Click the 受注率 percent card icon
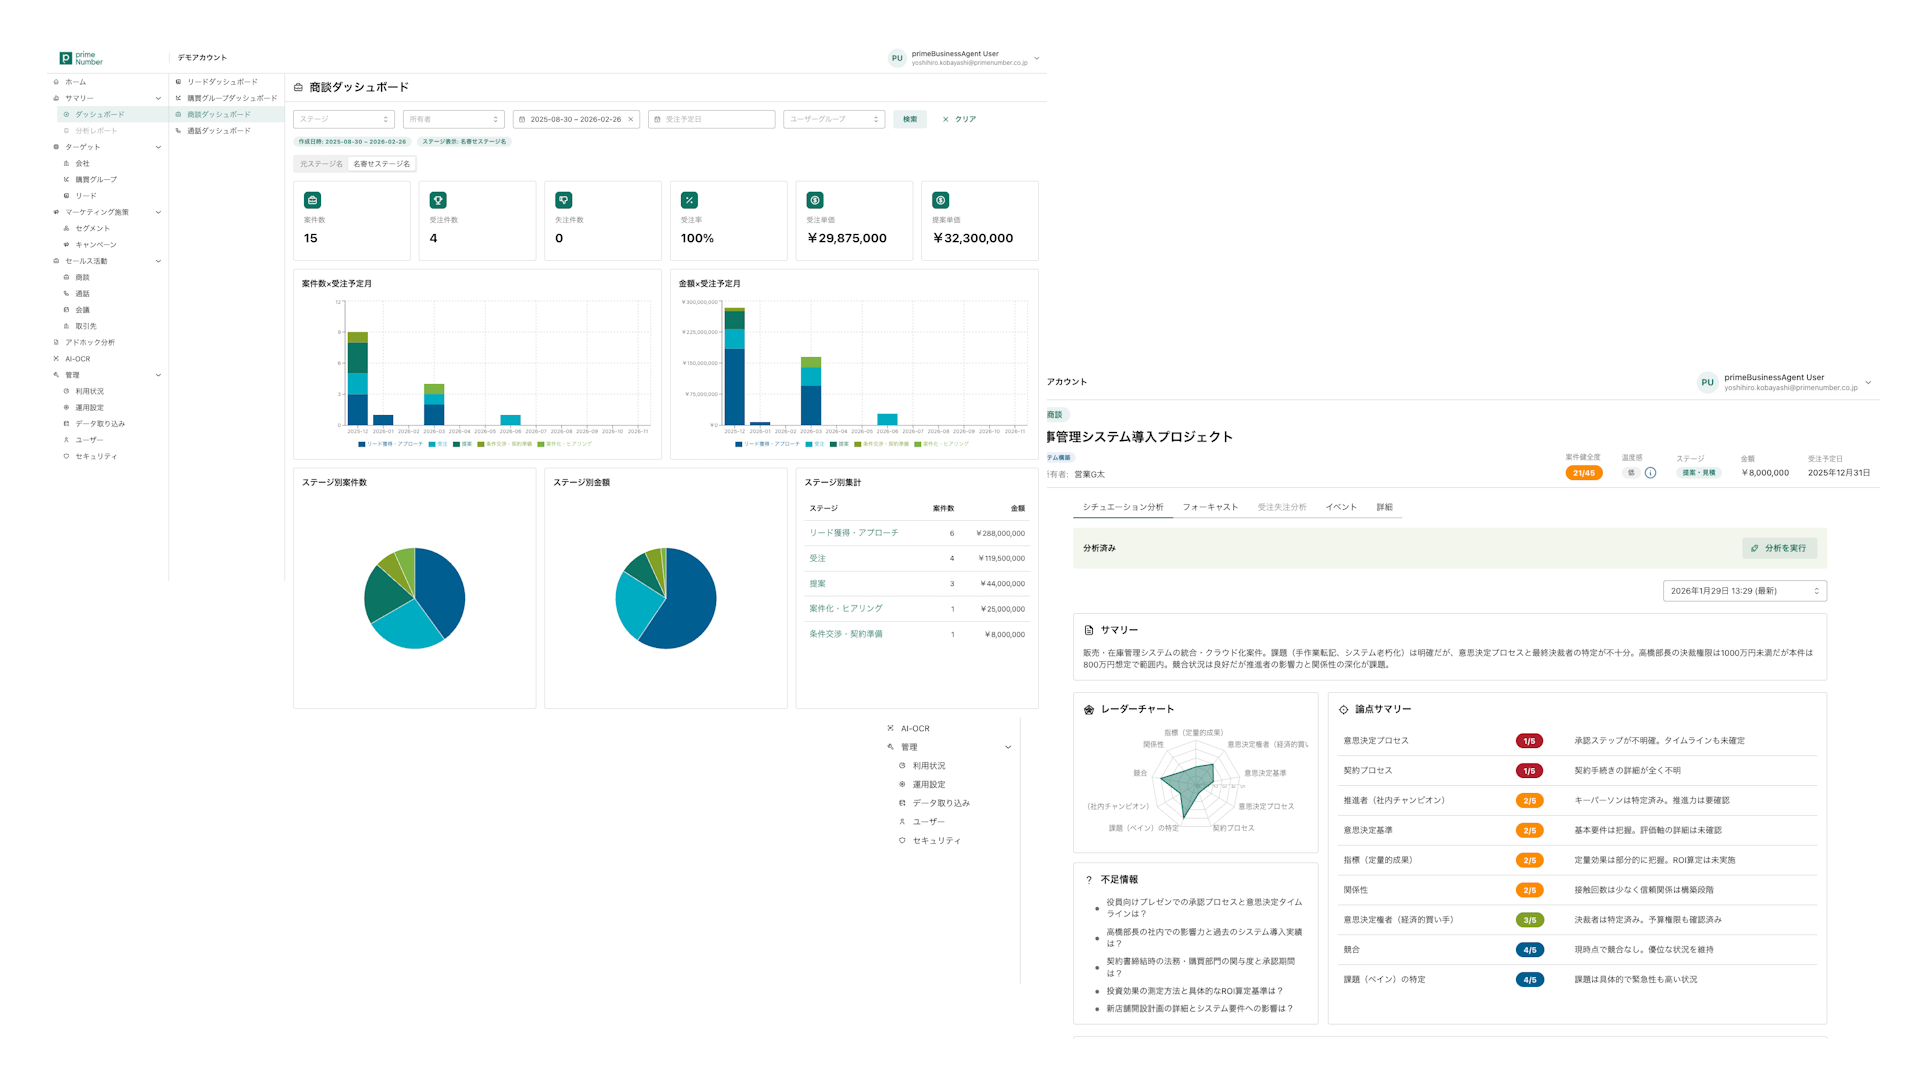 coord(689,200)
